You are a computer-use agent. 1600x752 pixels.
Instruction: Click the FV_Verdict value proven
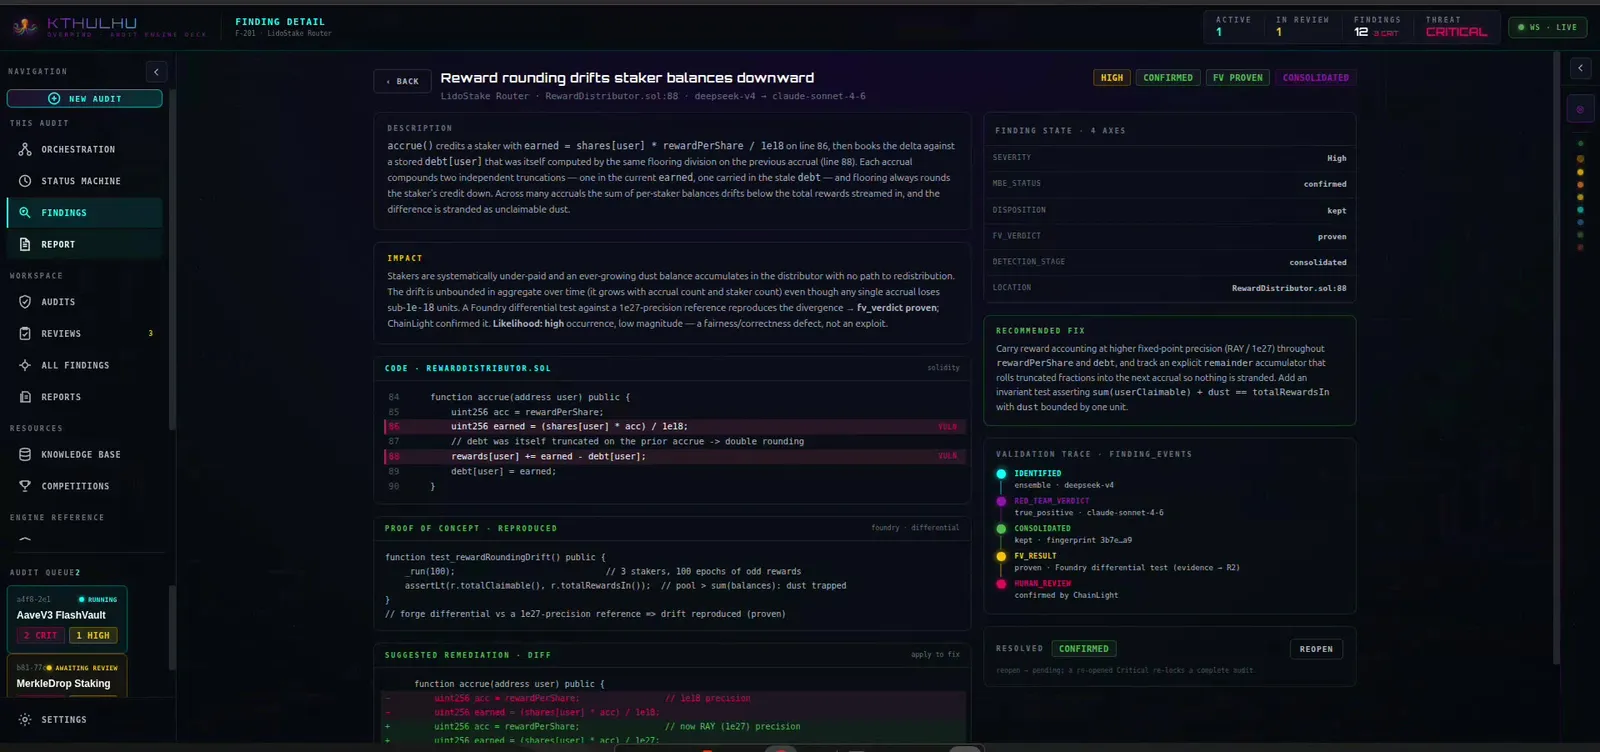click(1332, 237)
